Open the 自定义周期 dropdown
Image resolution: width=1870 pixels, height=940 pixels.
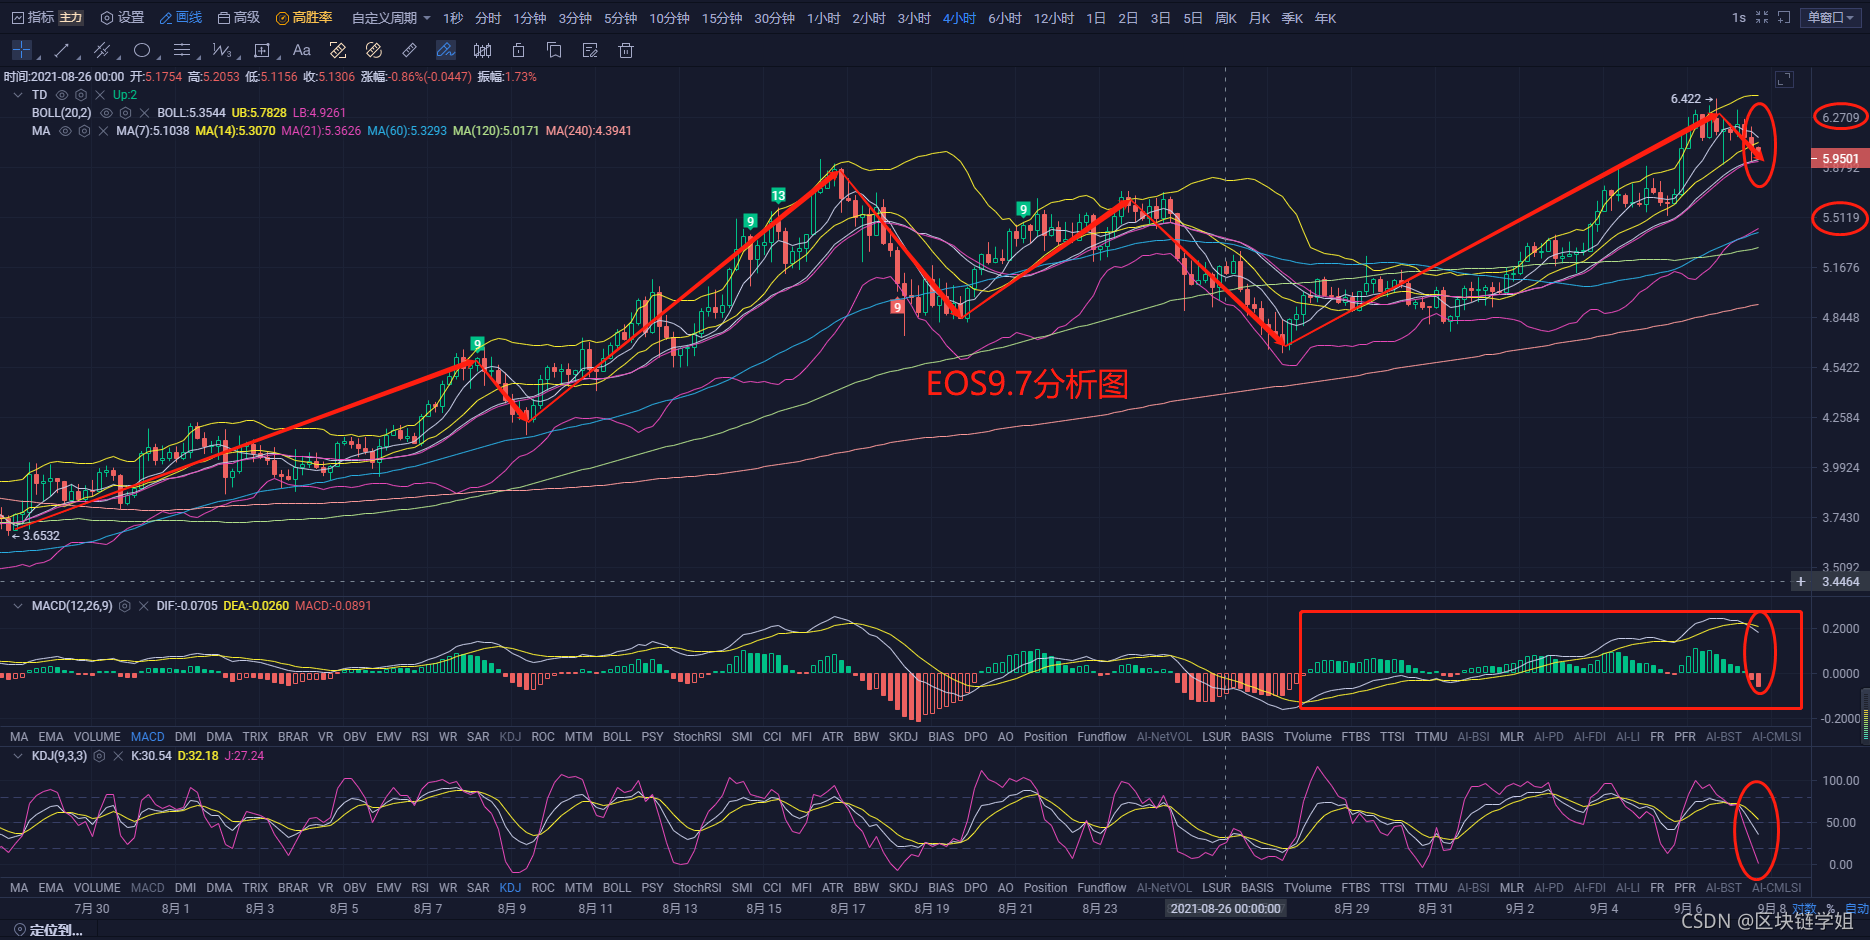click(x=391, y=18)
